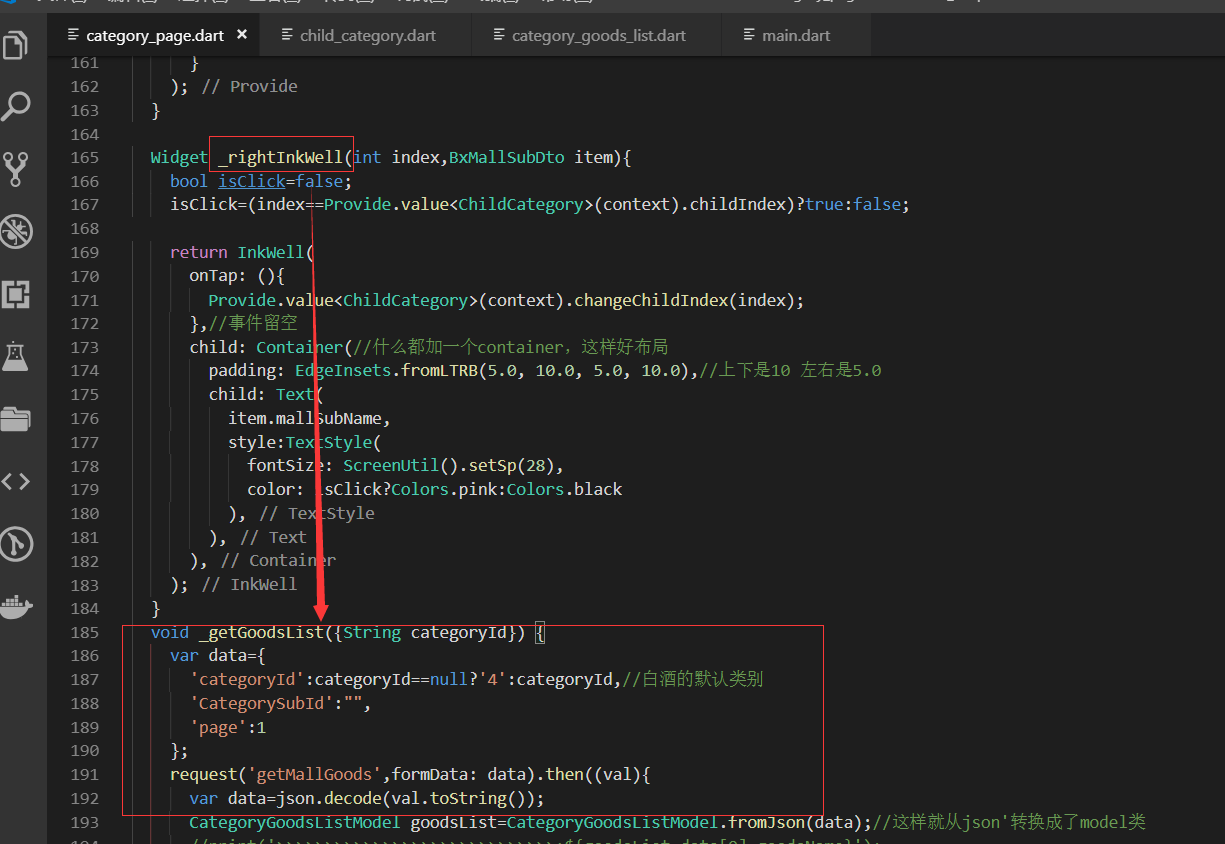Click file icon on main.dart tab
This screenshot has width=1225, height=844.
tap(749, 35)
